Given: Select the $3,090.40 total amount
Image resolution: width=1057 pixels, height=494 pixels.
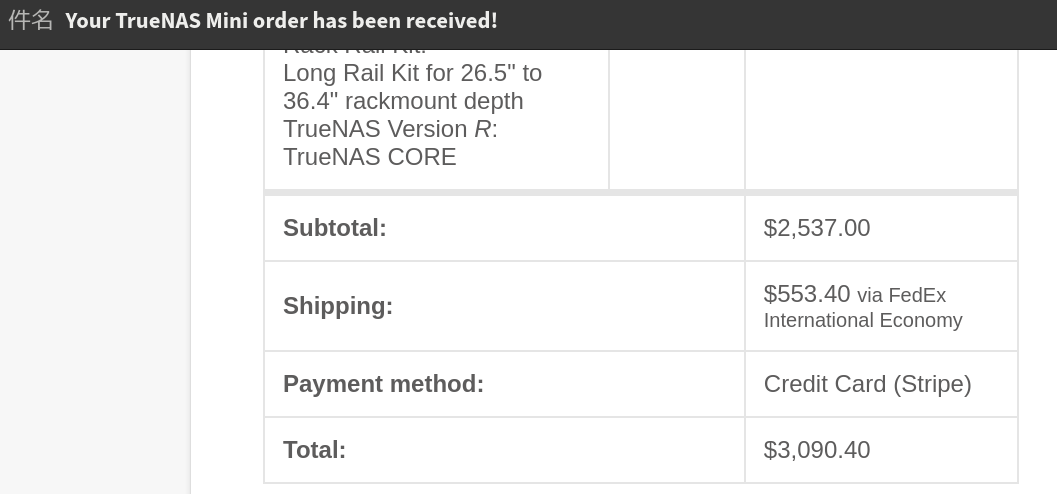Looking at the screenshot, I should pos(816,450).
